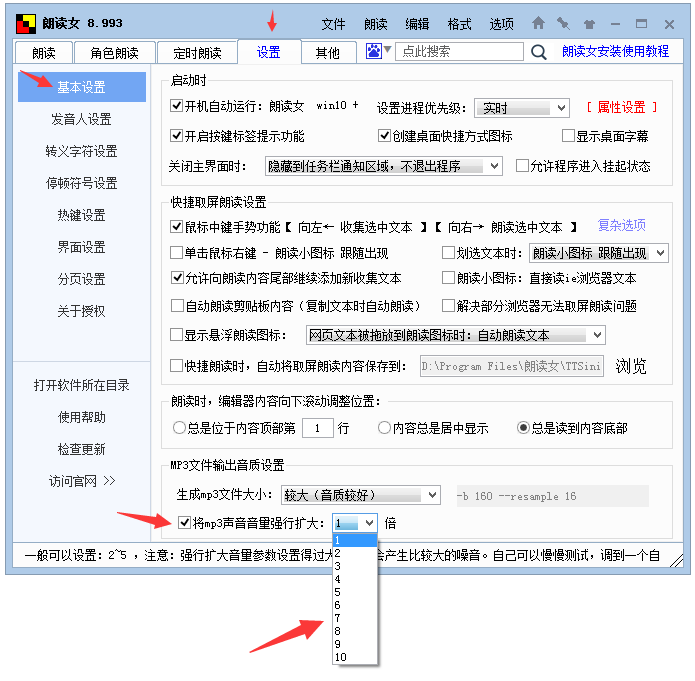Click the home icon in title bar
The image size is (695, 681).
[x=538, y=23]
